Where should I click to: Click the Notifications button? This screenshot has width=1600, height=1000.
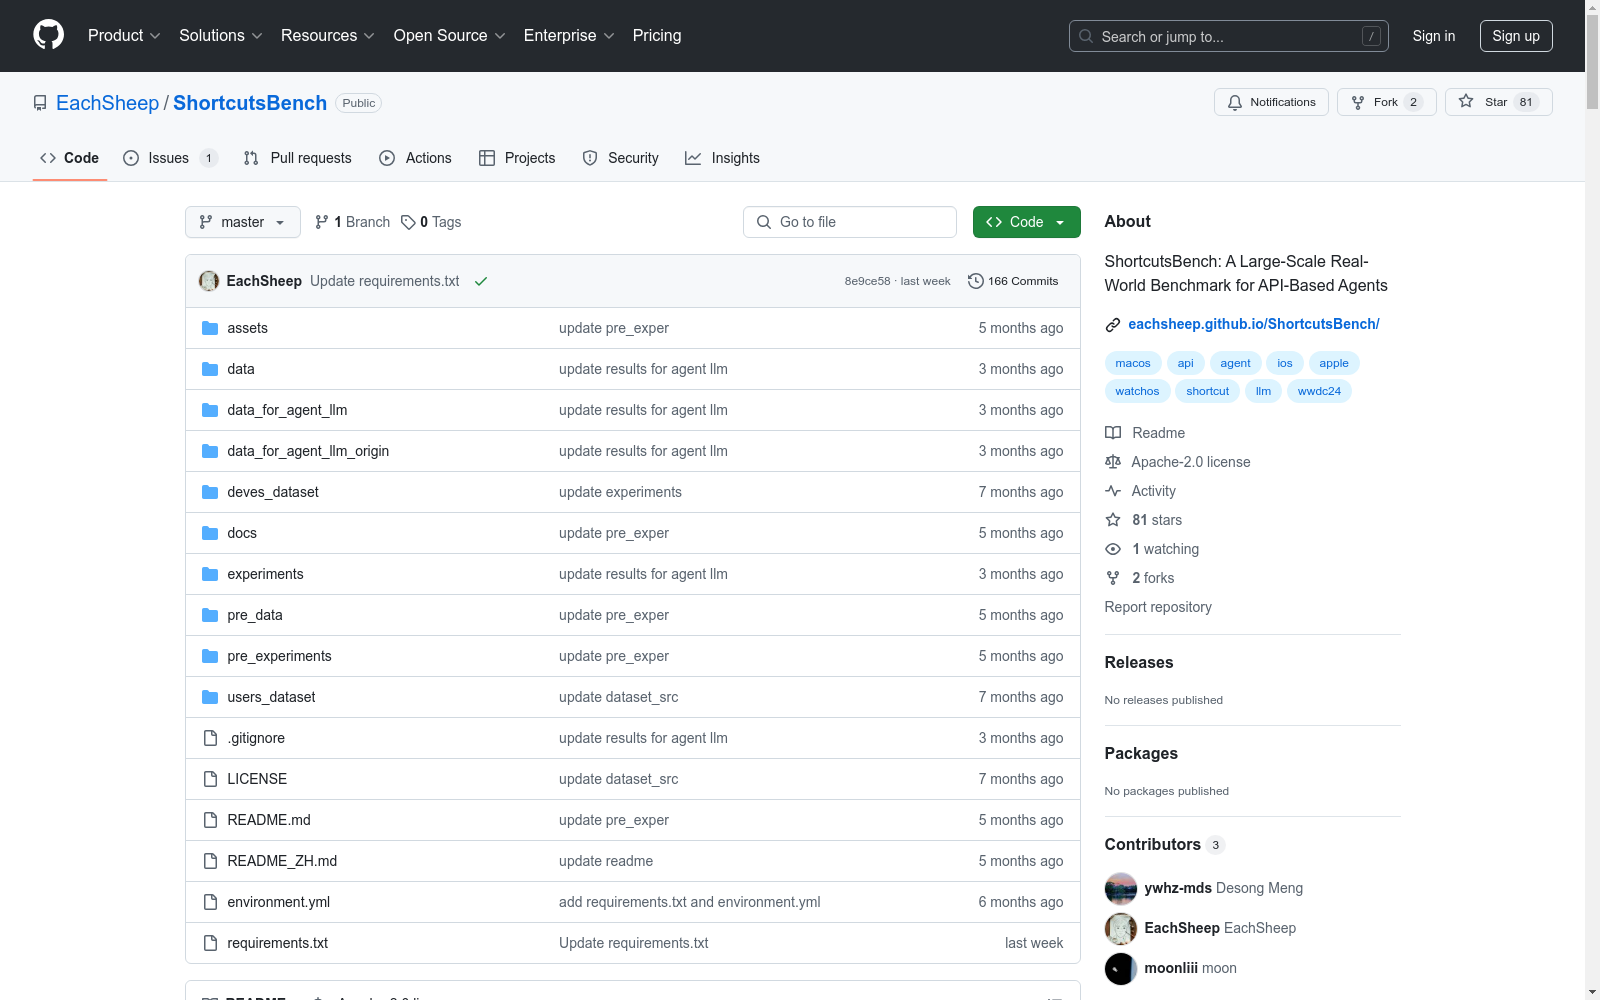coord(1271,102)
